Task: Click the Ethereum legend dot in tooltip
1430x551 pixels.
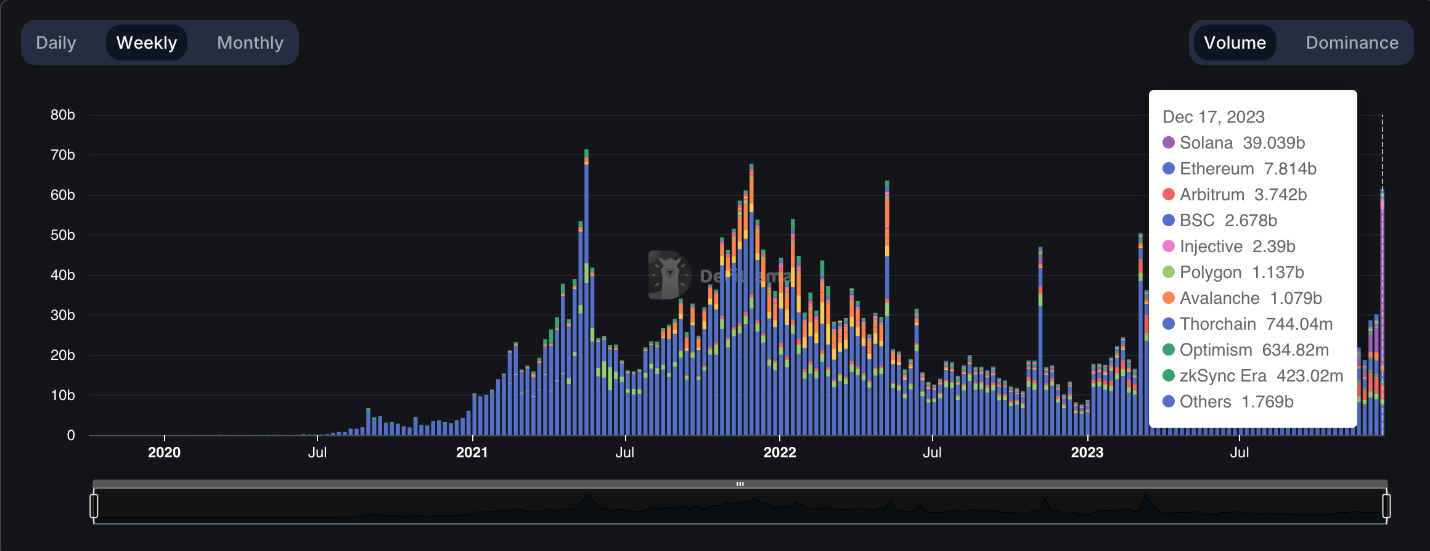Action: (x=1168, y=169)
